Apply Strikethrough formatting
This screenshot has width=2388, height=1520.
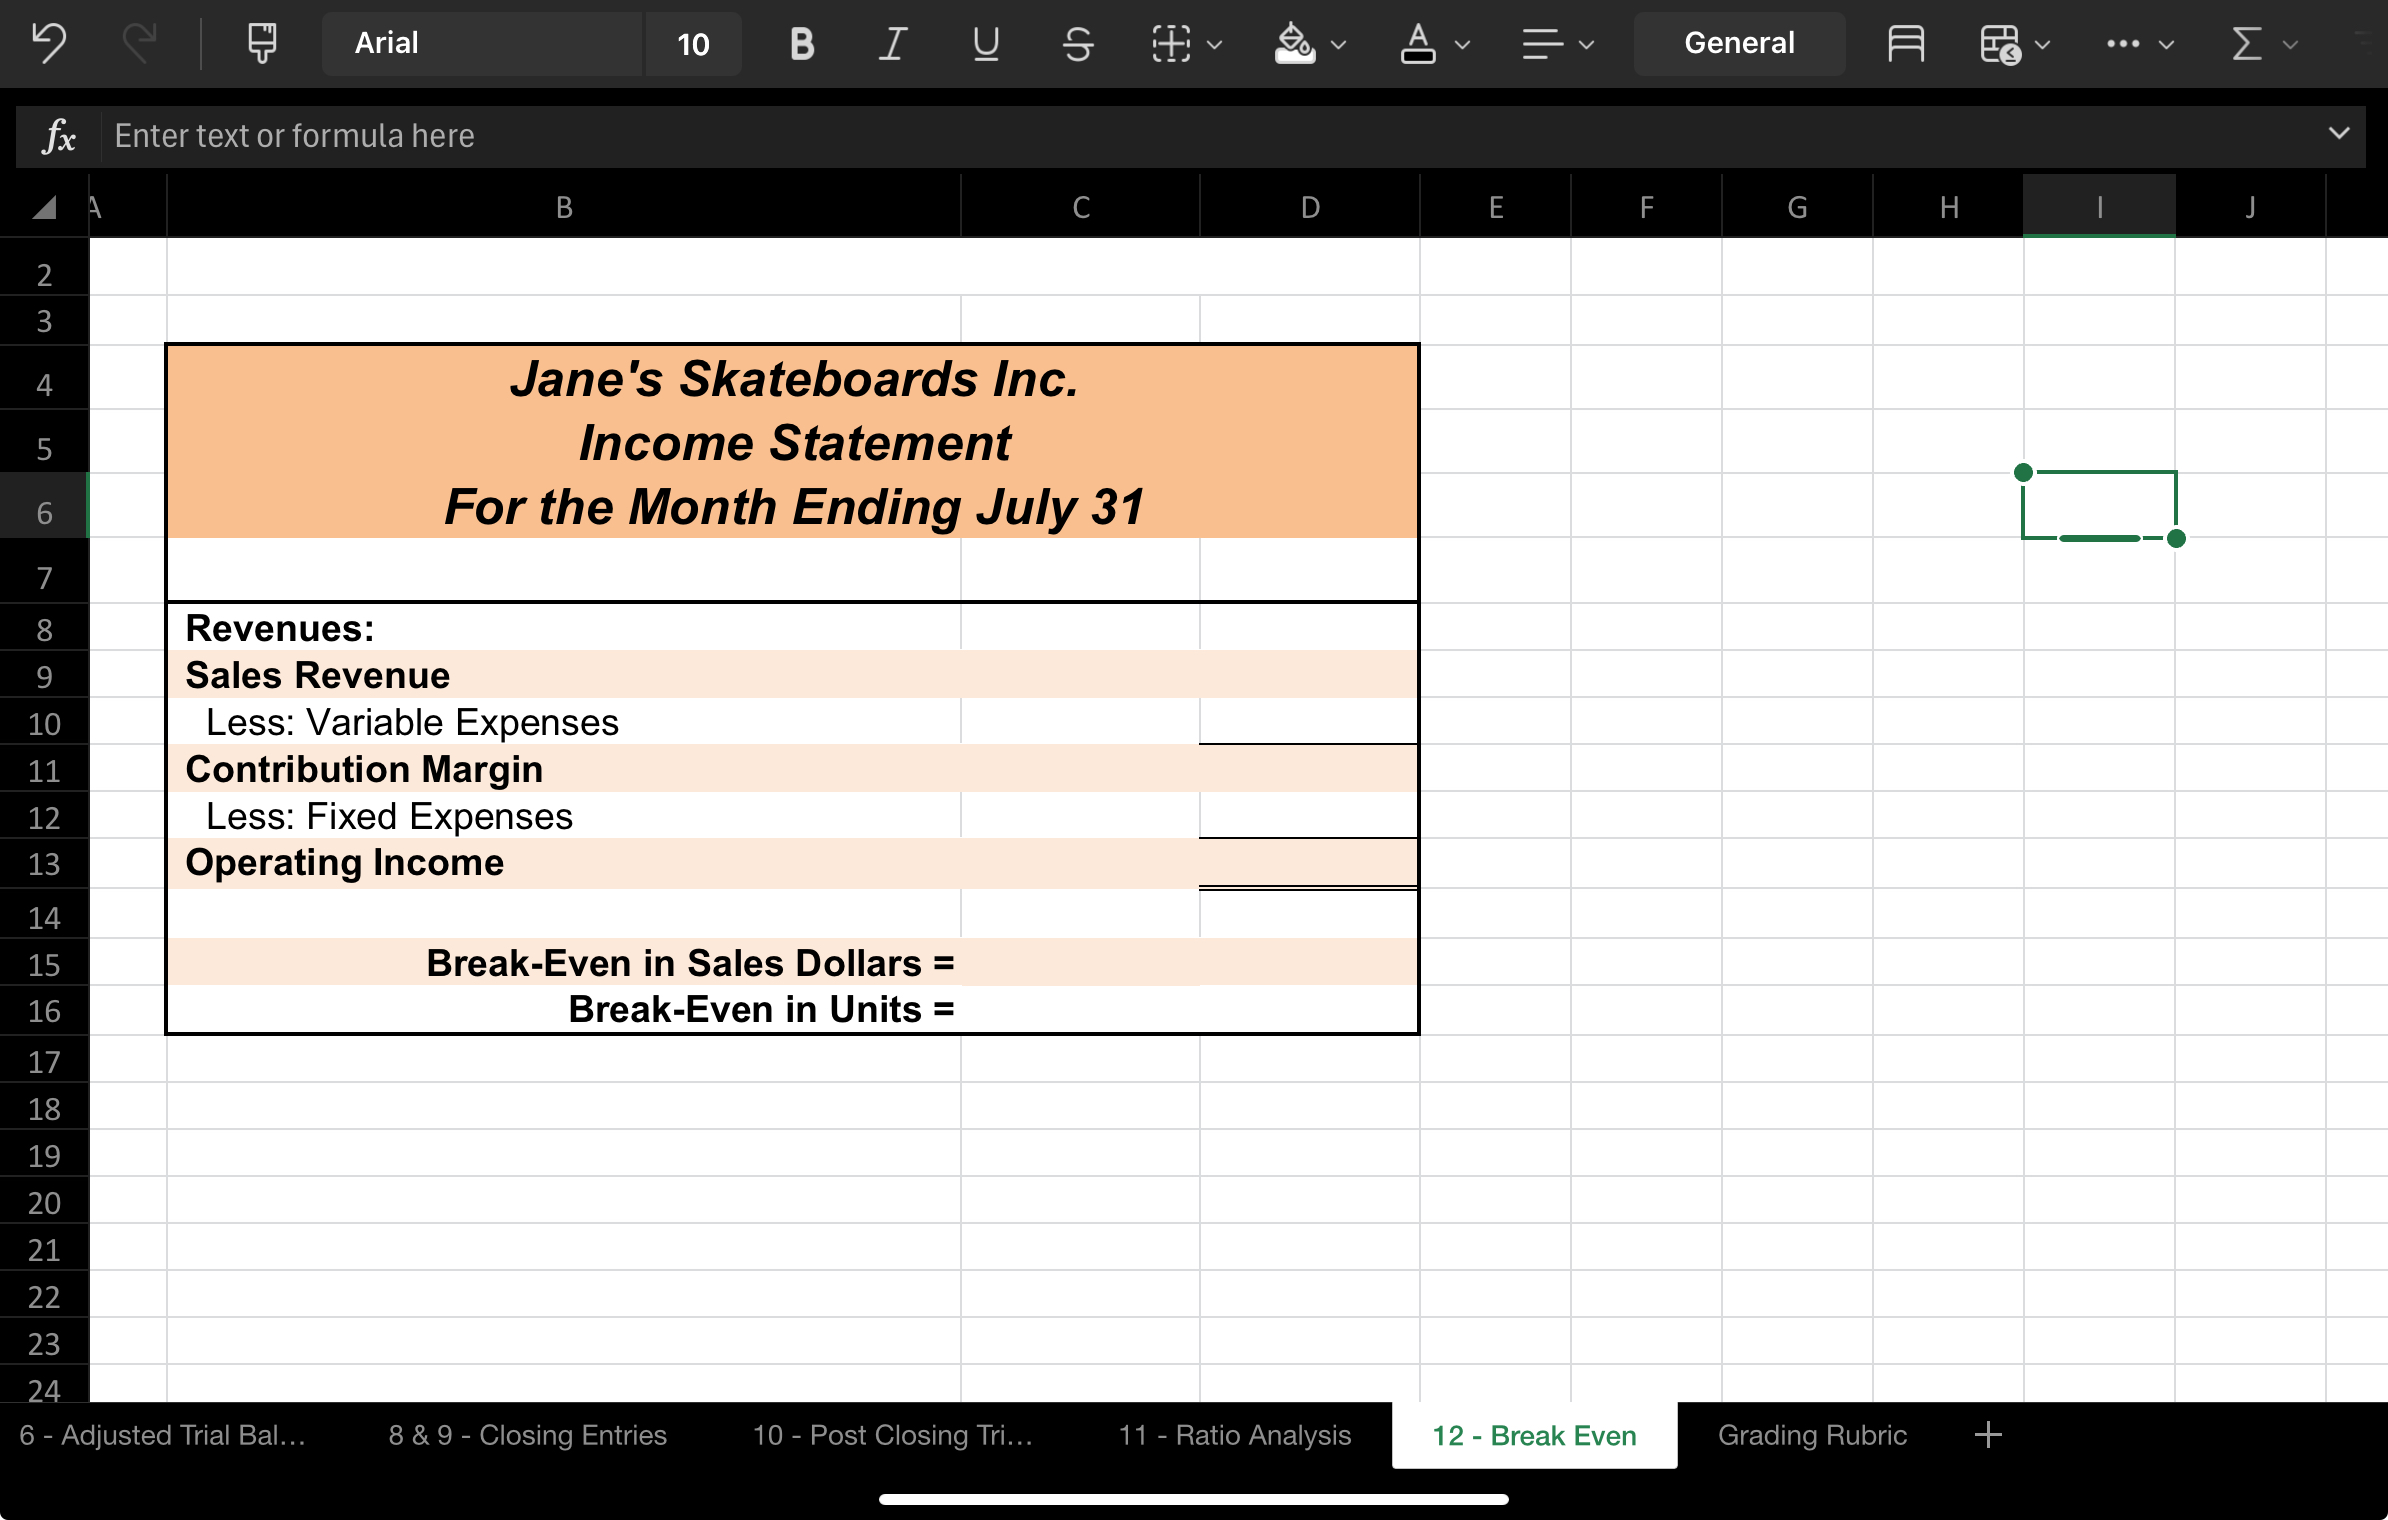(1077, 43)
